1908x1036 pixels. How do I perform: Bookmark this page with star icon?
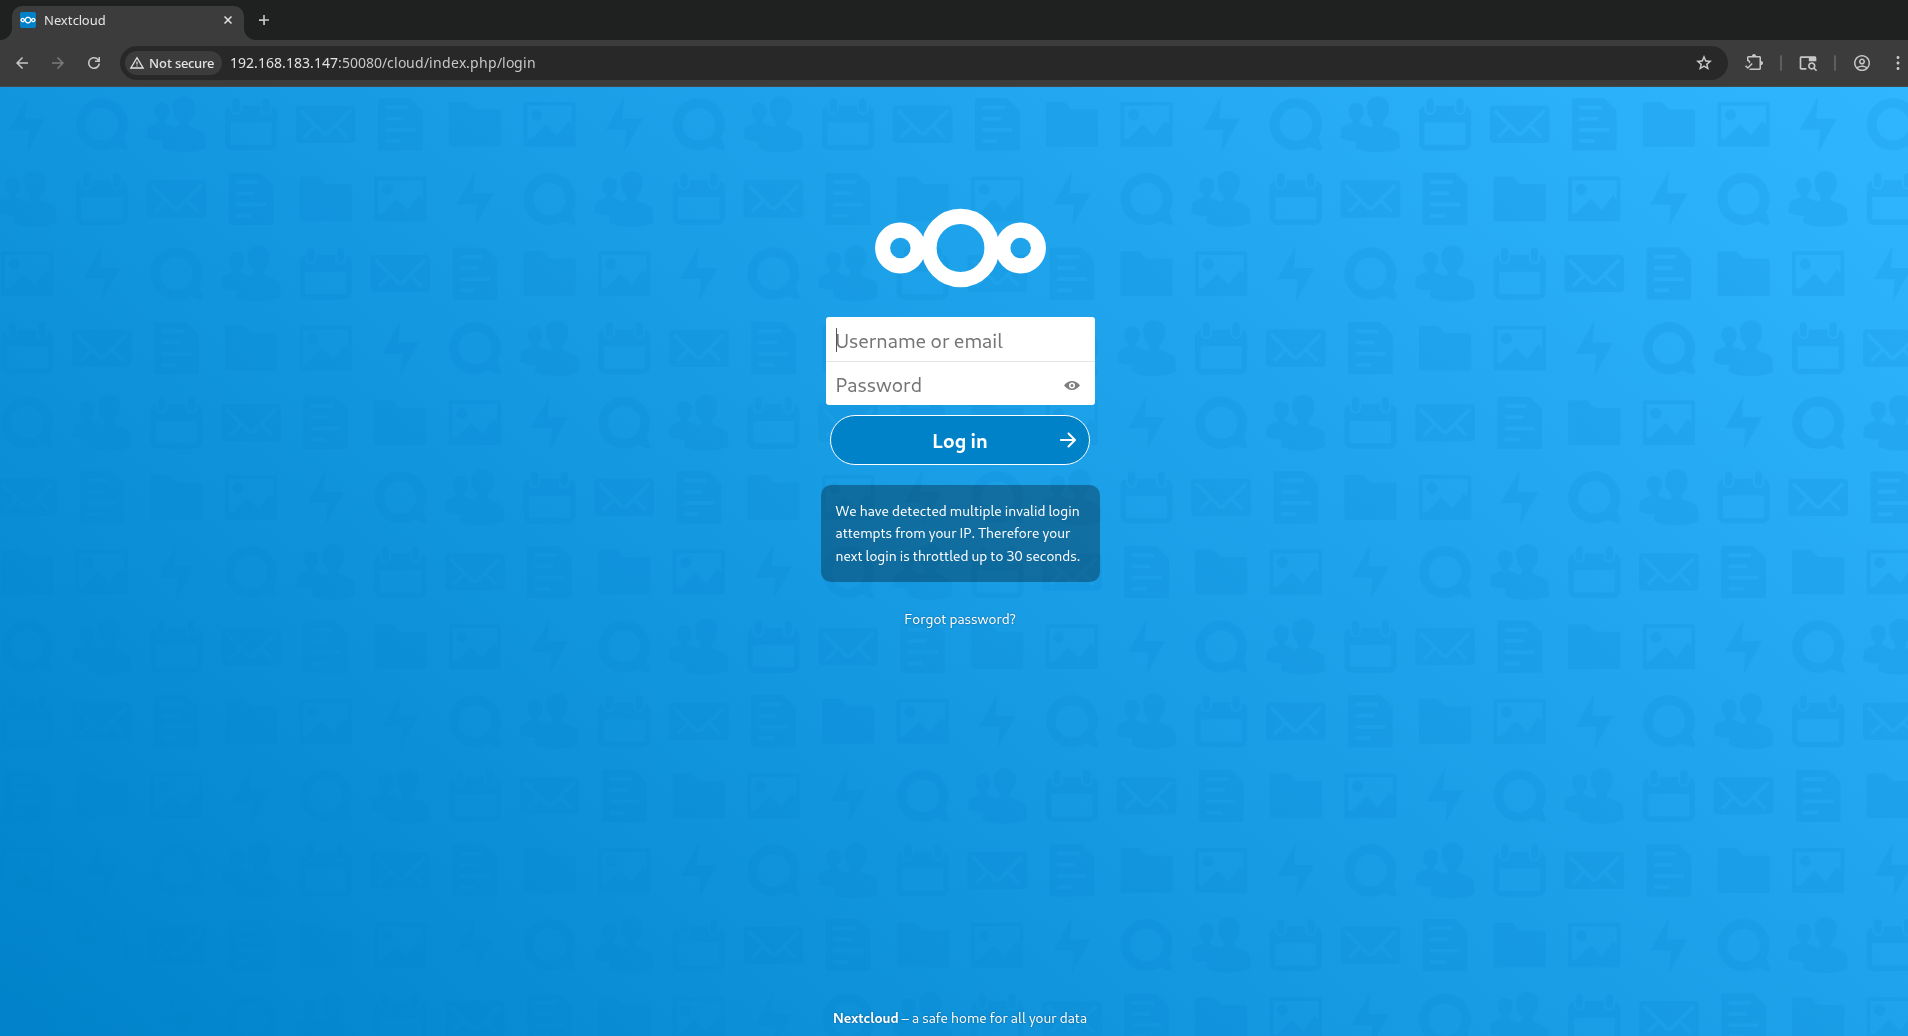(x=1704, y=63)
